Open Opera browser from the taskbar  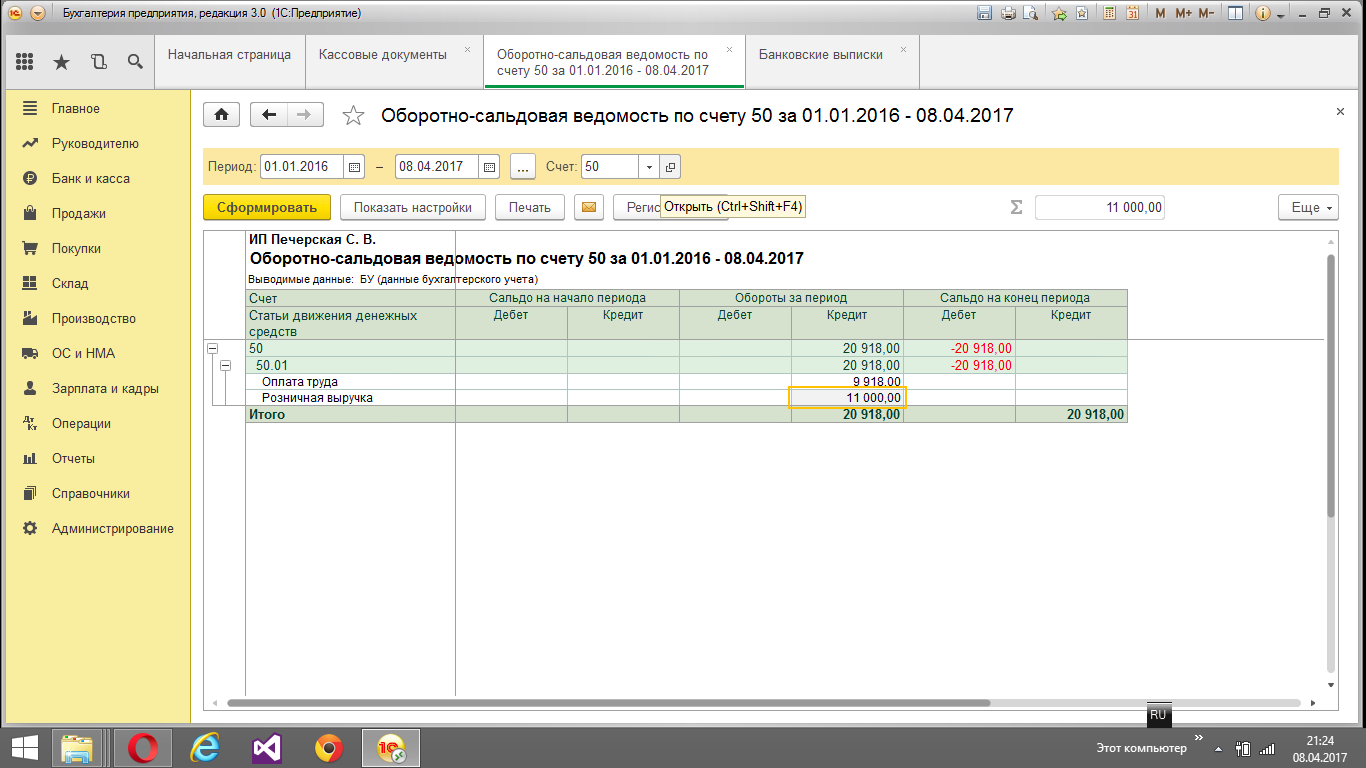[x=142, y=747]
